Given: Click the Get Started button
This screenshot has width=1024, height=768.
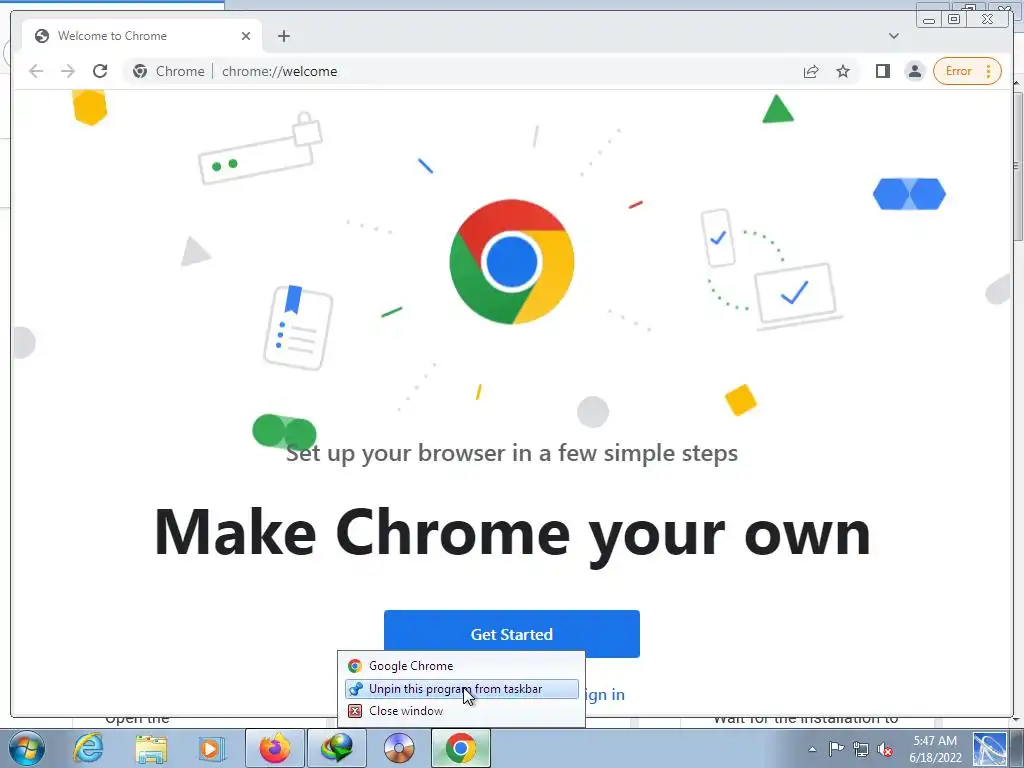Looking at the screenshot, I should pyautogui.click(x=511, y=634).
